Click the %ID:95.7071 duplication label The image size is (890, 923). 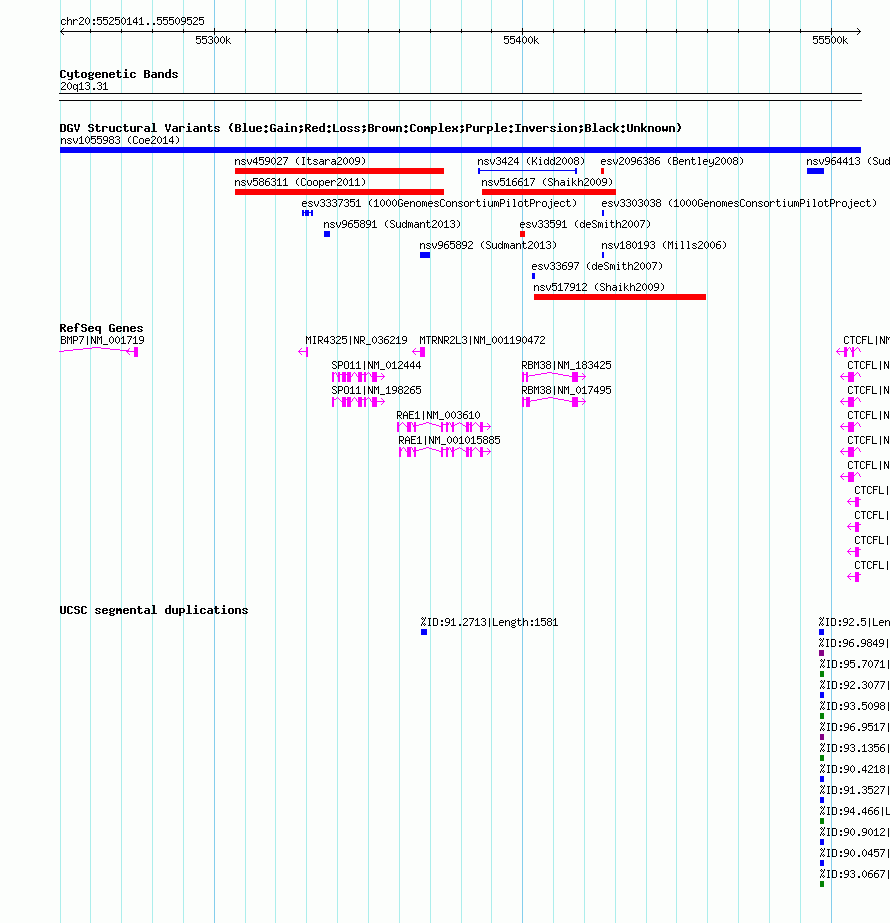point(854,664)
